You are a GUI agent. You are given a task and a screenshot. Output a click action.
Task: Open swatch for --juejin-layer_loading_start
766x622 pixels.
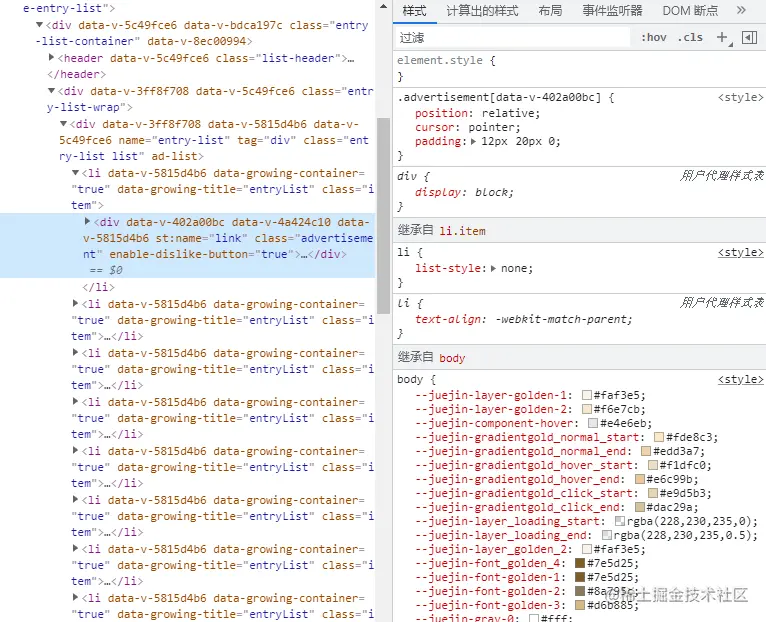tap(620, 521)
